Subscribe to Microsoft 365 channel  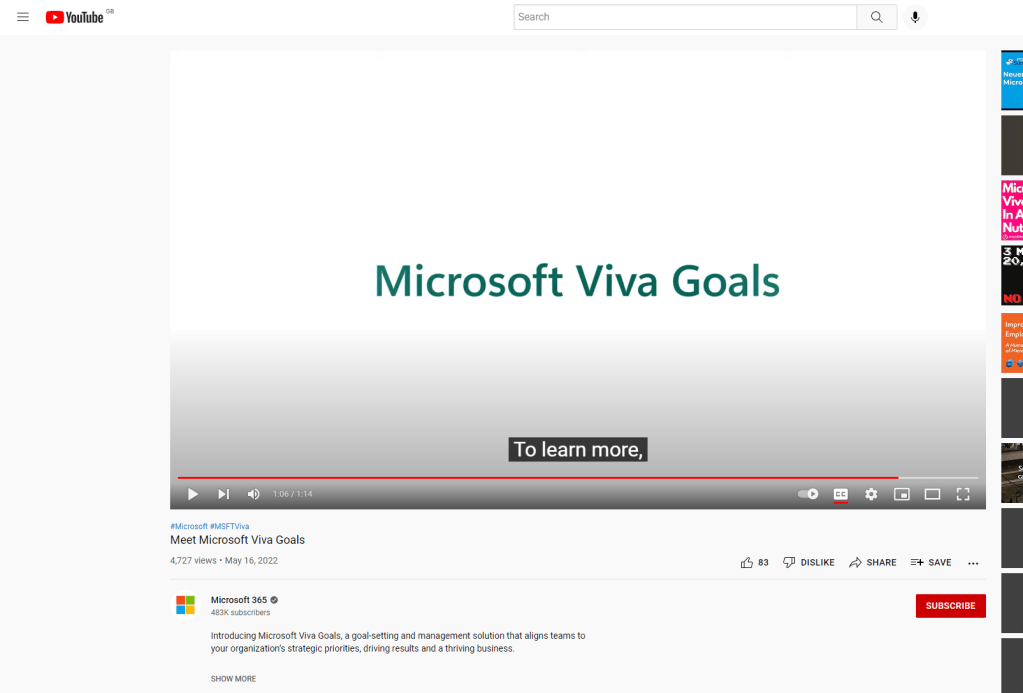click(950, 606)
